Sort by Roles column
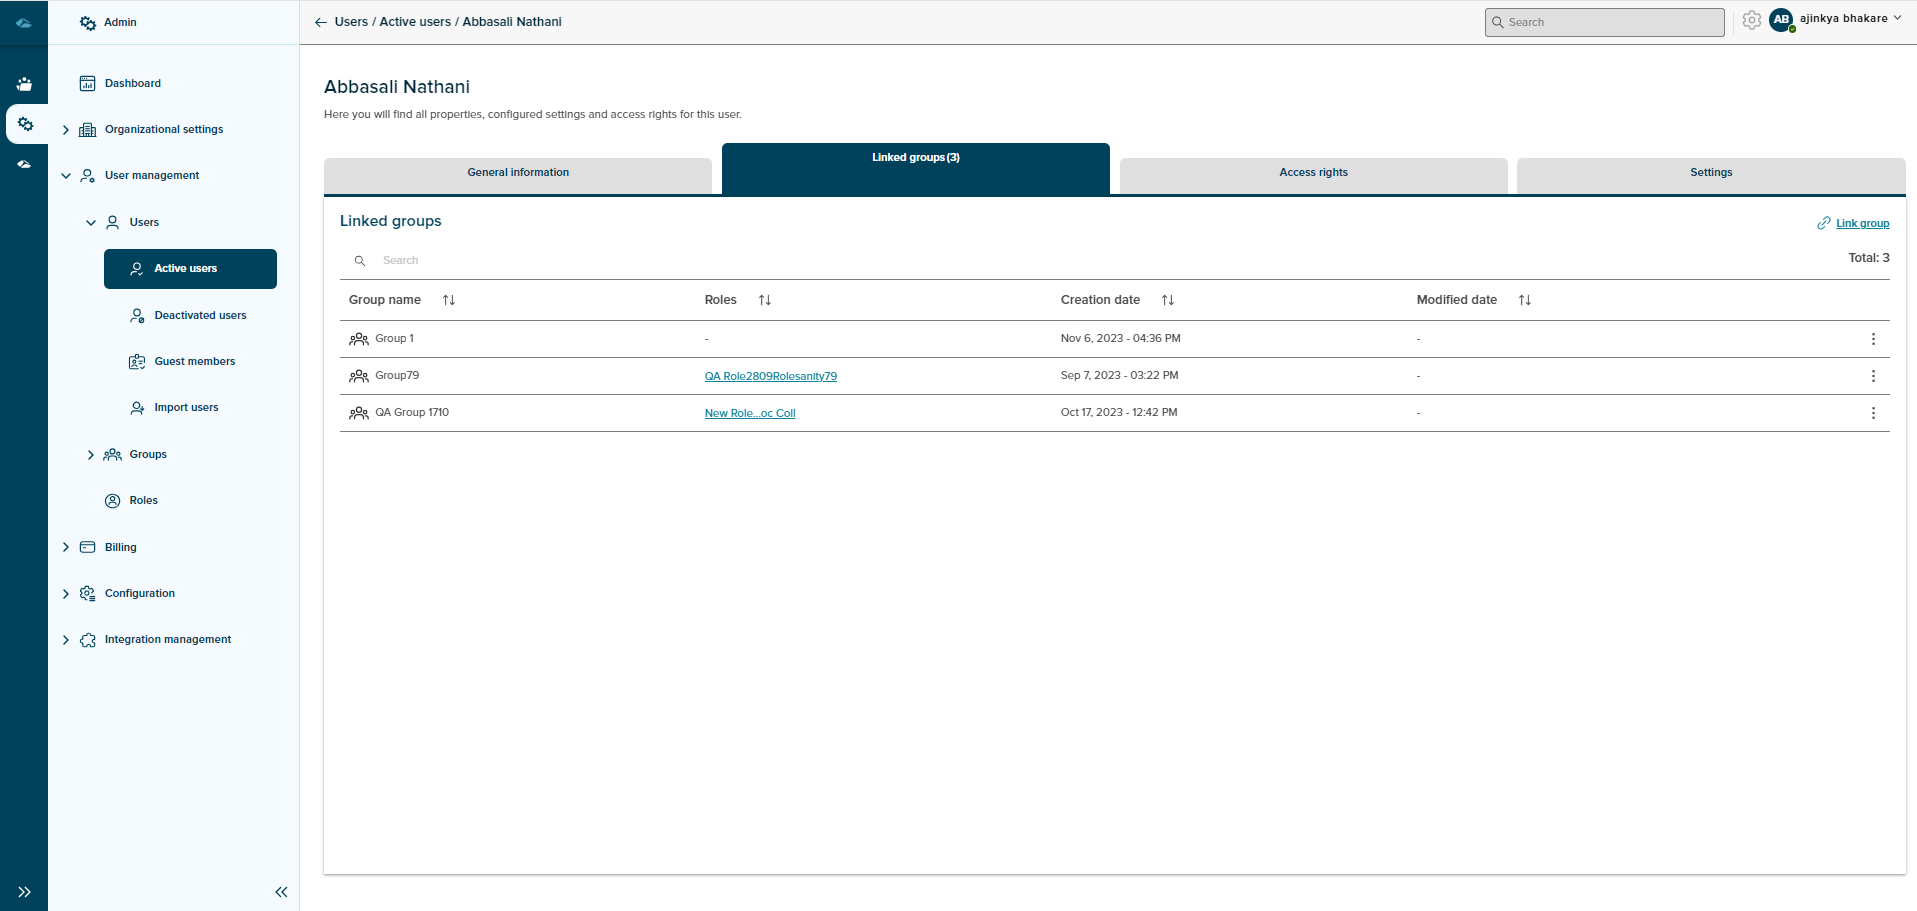Screen dimensions: 1917x911 [765, 300]
